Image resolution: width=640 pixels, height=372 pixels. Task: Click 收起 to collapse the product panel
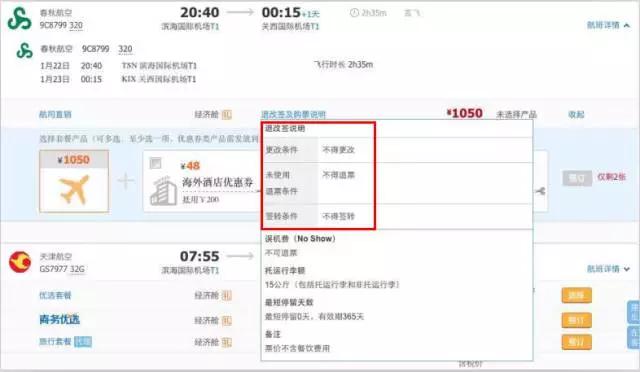(x=576, y=115)
